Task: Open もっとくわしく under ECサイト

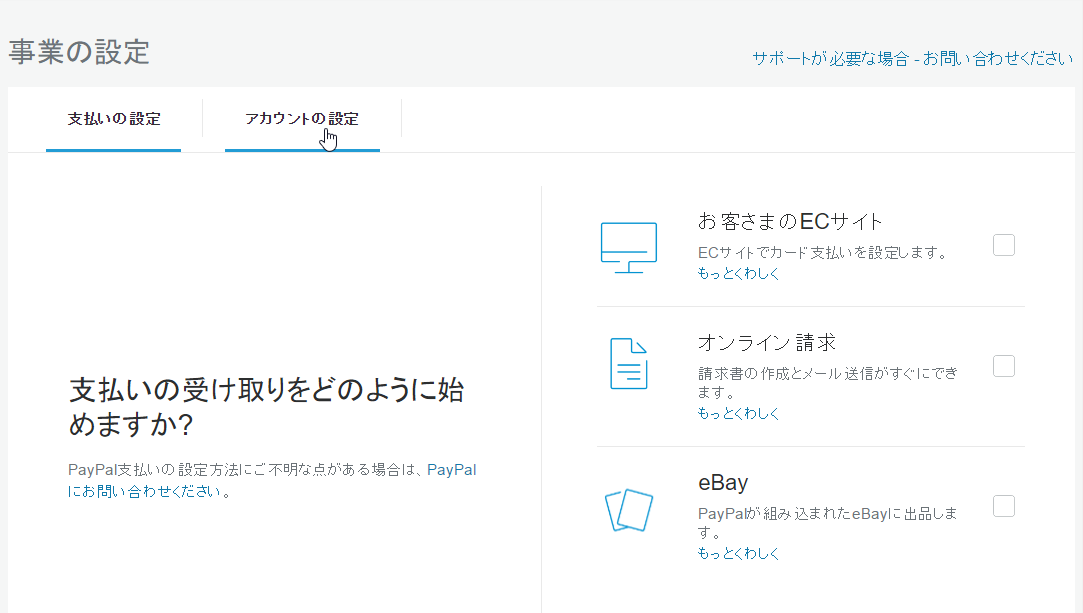Action: 738,273
